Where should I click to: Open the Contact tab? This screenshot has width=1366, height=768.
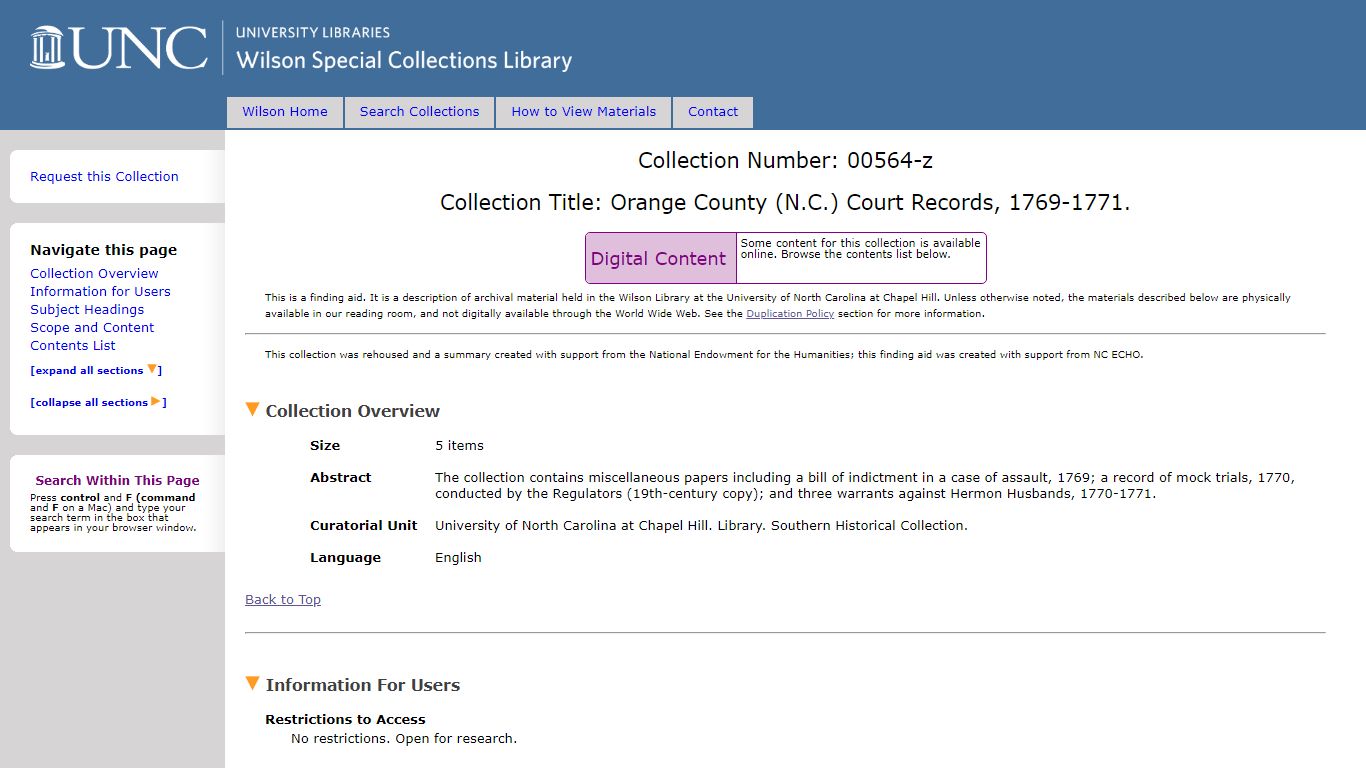click(713, 112)
